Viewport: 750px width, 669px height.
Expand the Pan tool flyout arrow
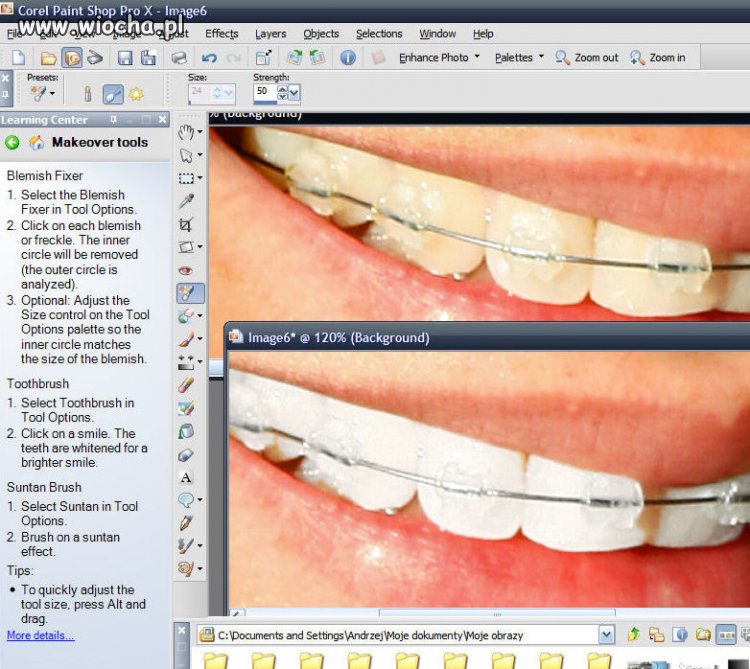pyautogui.click(x=200, y=132)
